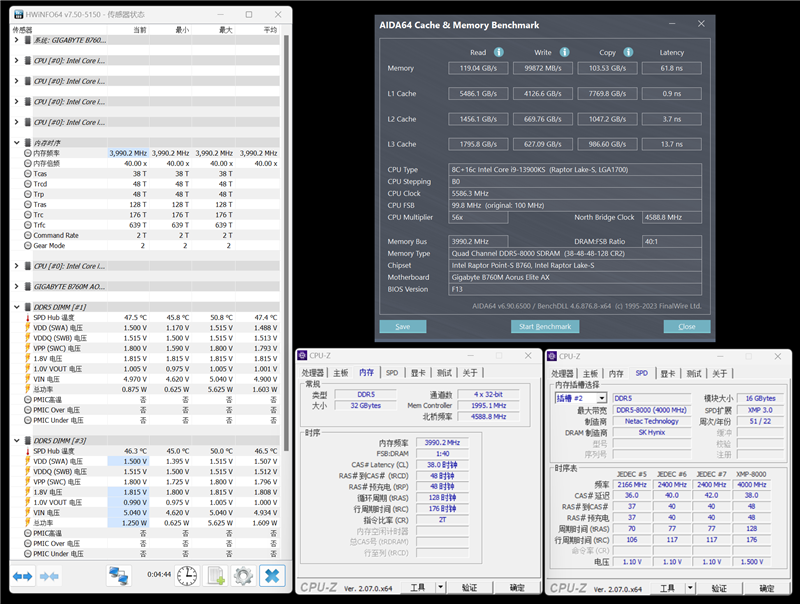Click the blue X close sensors icon
Viewport: 800px width, 604px height.
[271, 576]
